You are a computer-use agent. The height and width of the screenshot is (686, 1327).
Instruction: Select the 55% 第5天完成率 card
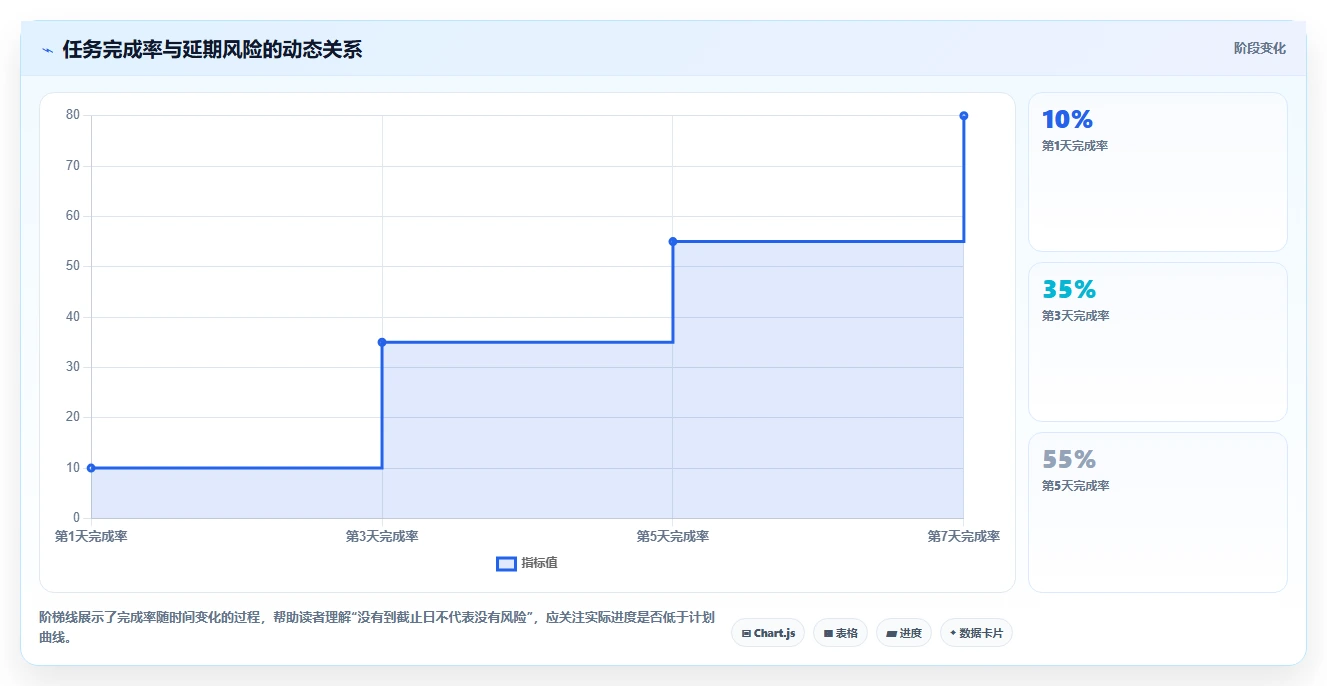[x=1157, y=512]
